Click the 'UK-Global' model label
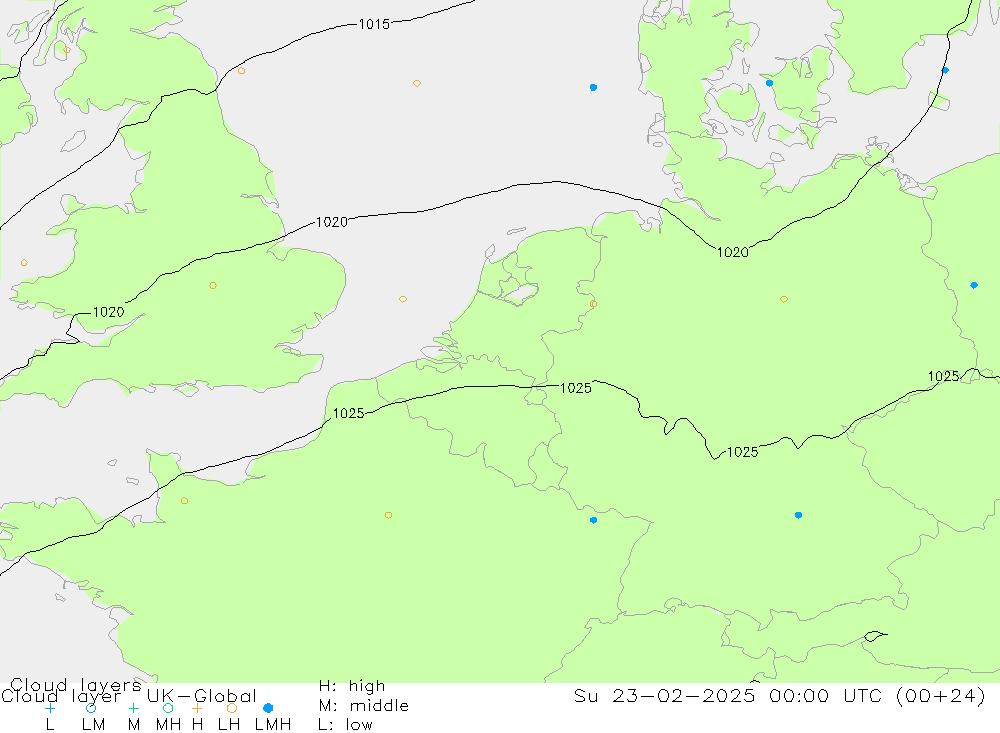Screen dimensions: 1000x733 [x=202, y=696]
